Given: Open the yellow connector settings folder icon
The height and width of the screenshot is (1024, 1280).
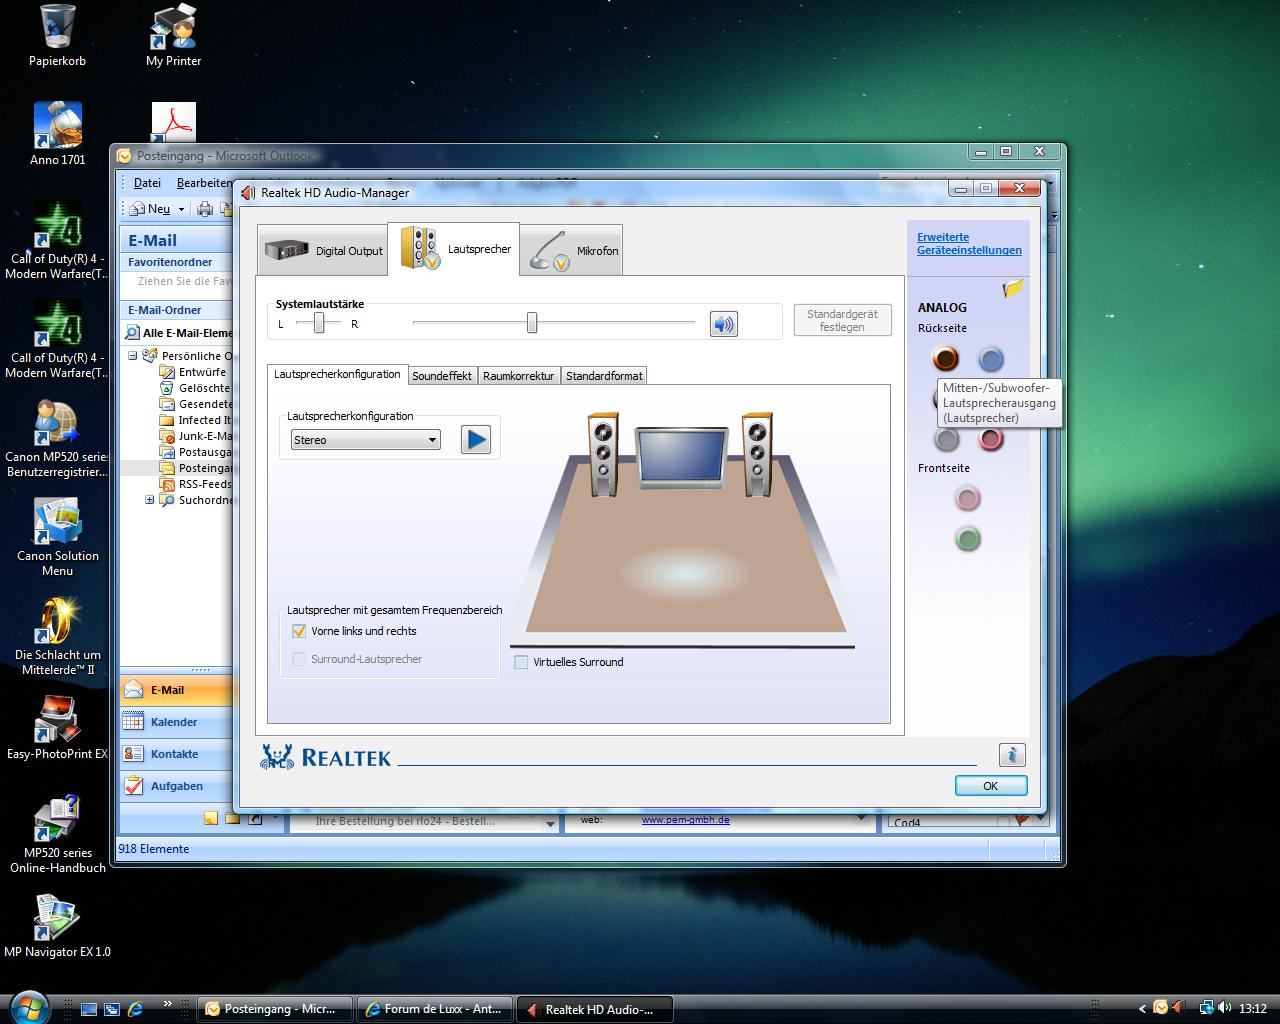Looking at the screenshot, I should [1013, 289].
